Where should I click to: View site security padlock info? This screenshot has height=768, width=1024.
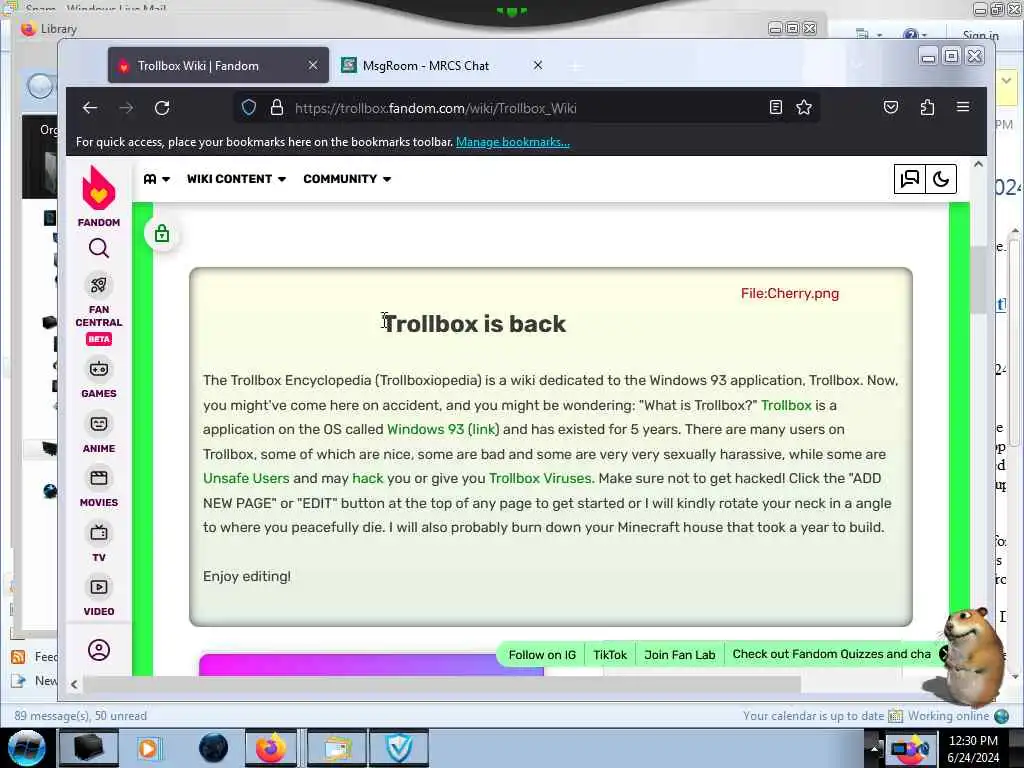(x=277, y=108)
